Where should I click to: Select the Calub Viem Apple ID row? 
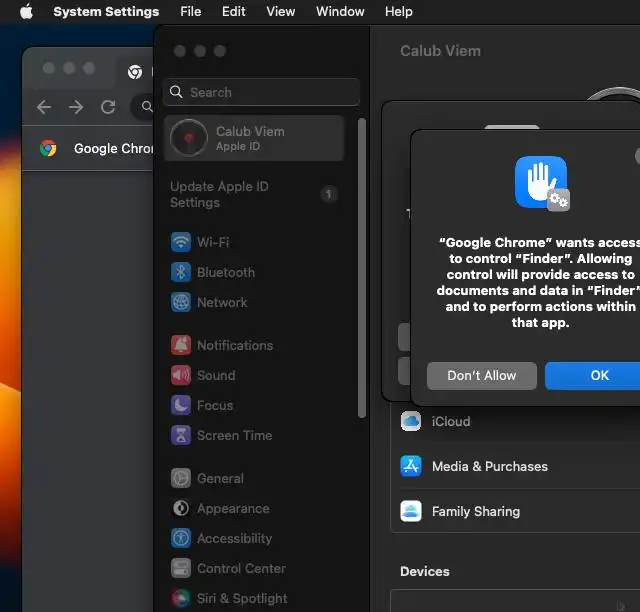point(254,138)
